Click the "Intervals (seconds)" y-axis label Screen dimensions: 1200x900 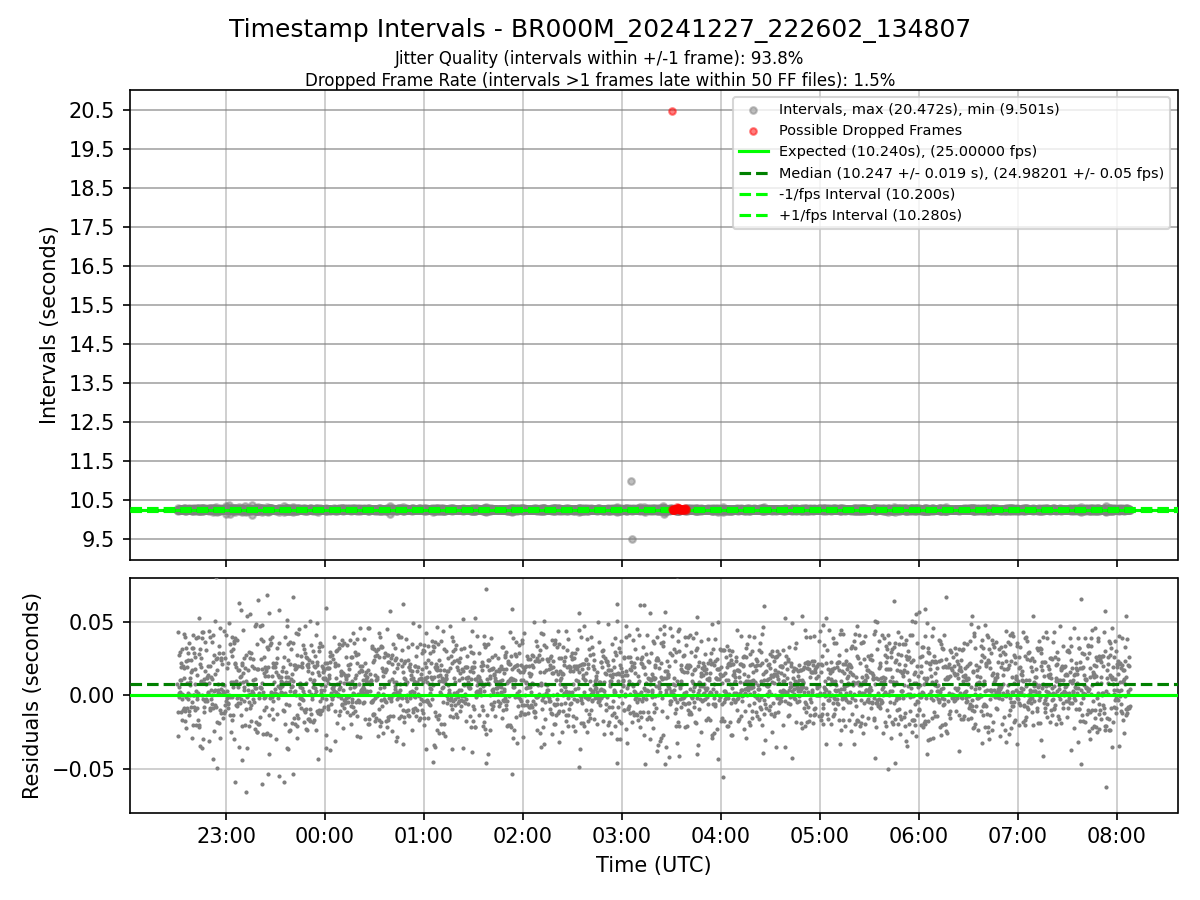coord(49,325)
